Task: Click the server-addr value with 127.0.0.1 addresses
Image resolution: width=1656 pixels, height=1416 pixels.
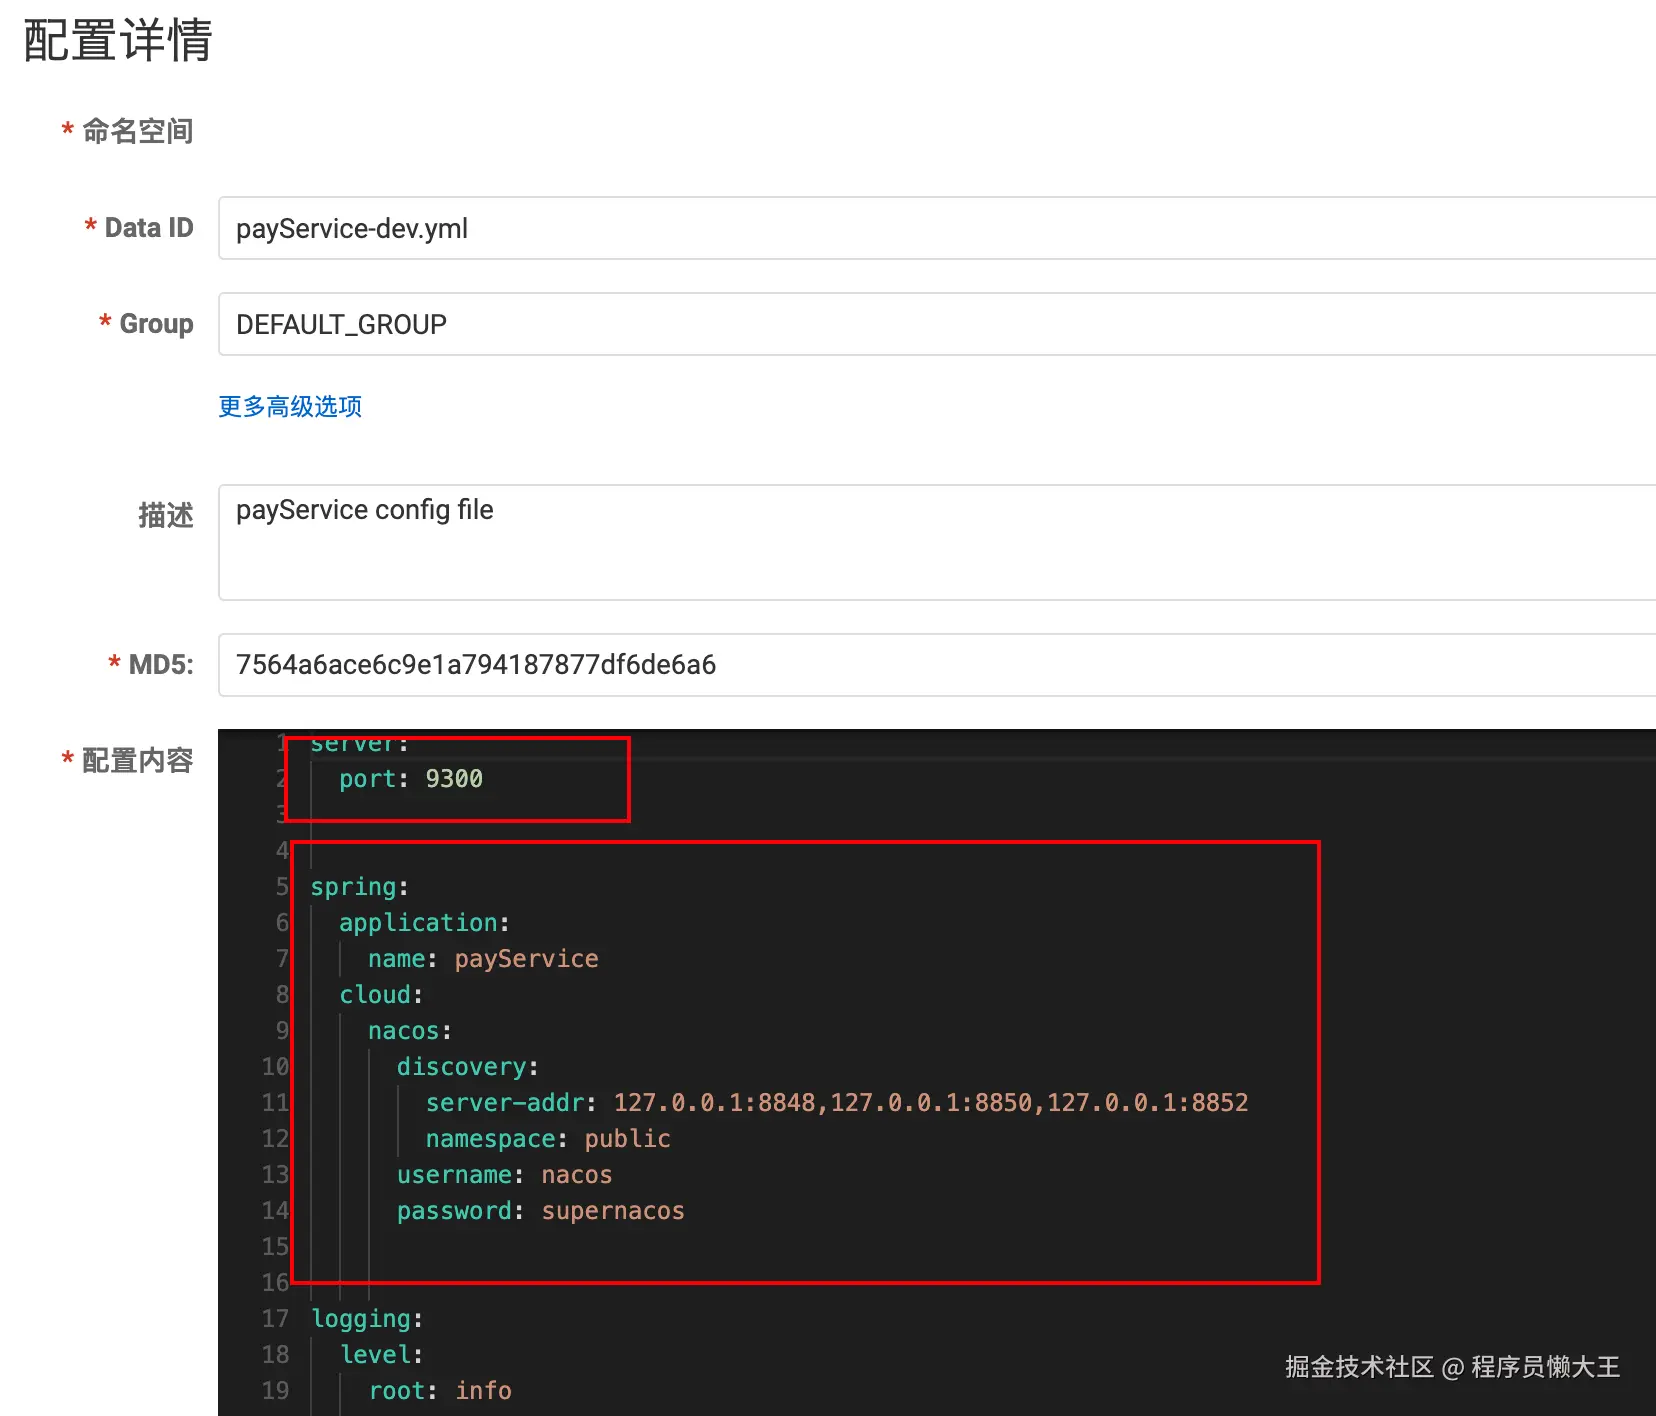Action: pos(931,1103)
